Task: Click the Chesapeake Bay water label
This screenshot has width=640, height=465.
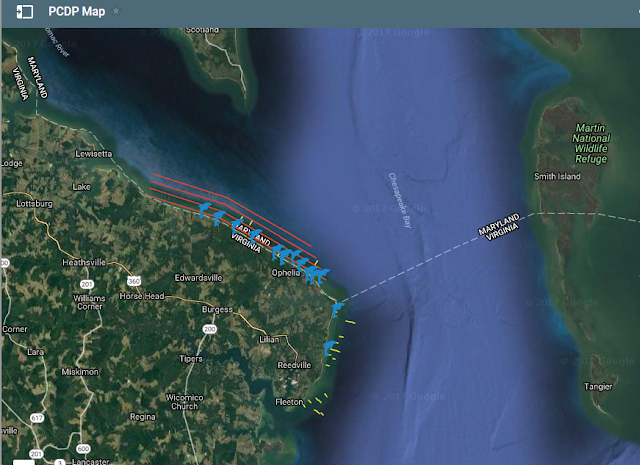Action: tap(400, 200)
